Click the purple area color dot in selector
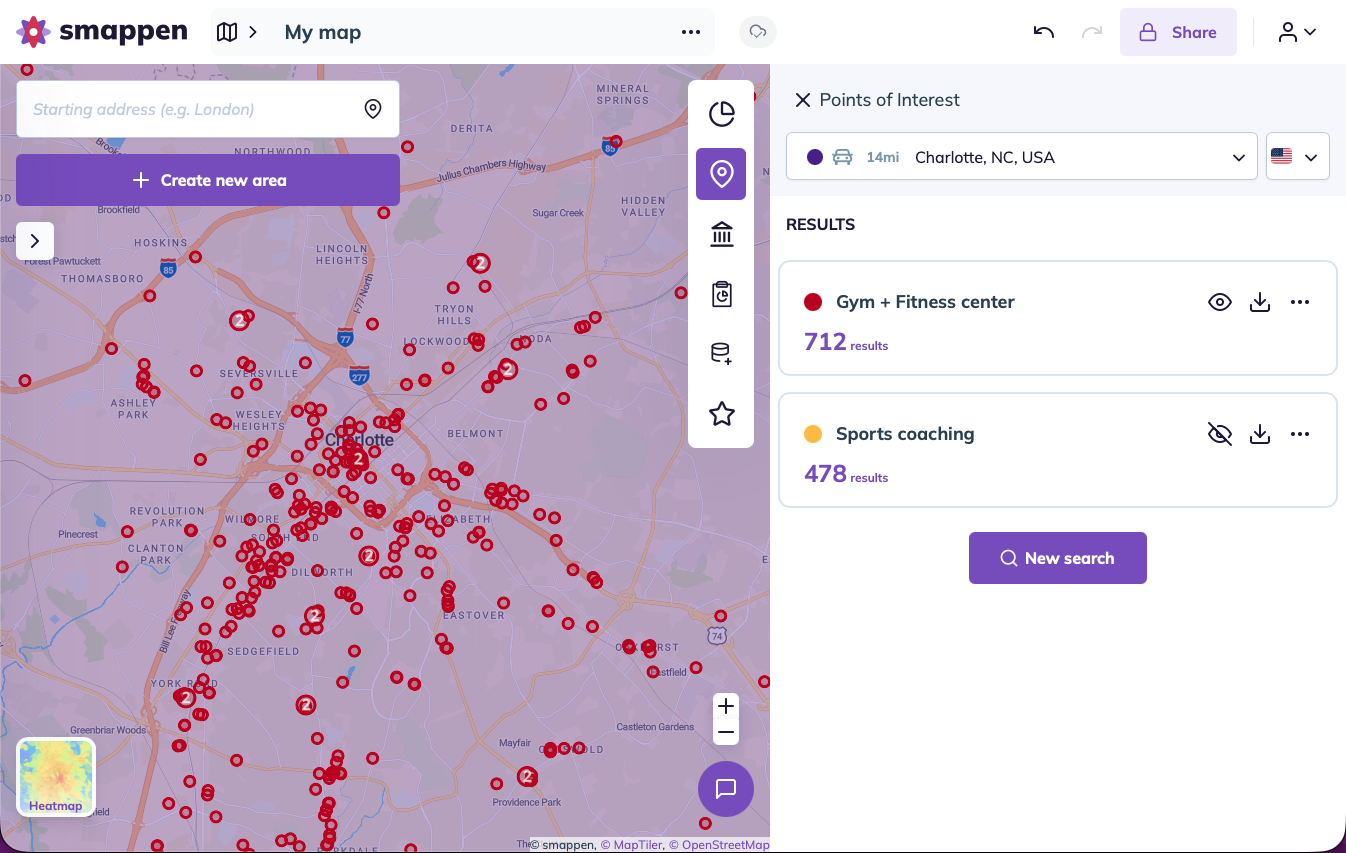Viewport: 1346px width, 853px height. click(815, 157)
